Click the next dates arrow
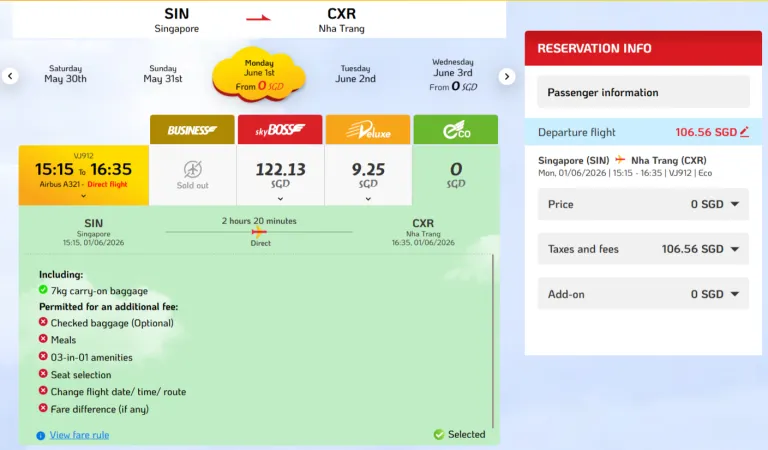768x450 pixels. coord(507,76)
